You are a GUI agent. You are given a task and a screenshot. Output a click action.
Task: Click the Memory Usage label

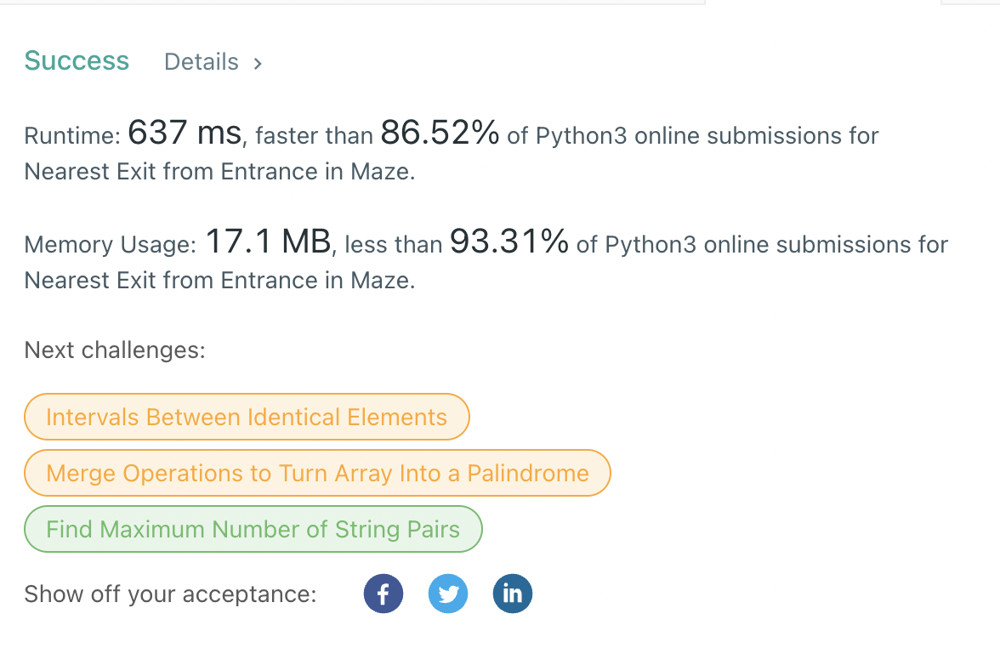110,245
